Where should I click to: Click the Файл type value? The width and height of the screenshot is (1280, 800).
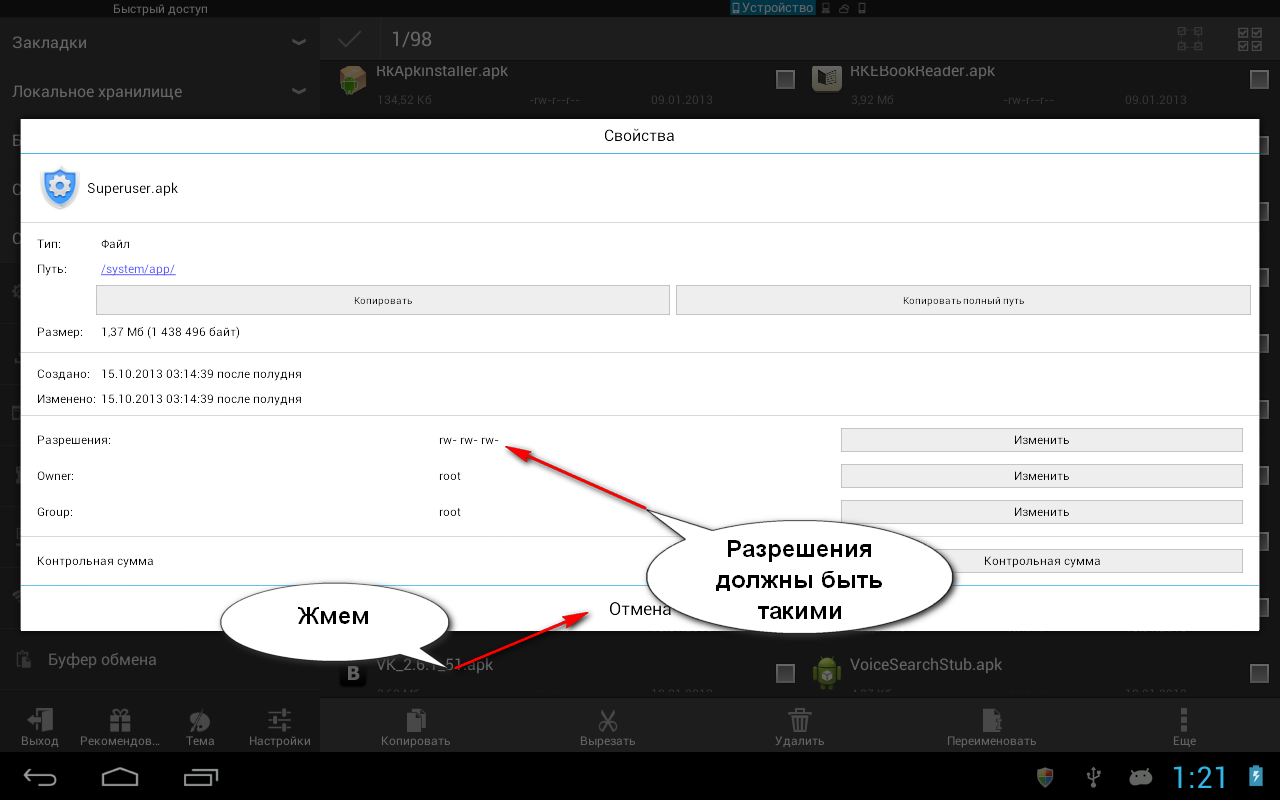click(115, 244)
